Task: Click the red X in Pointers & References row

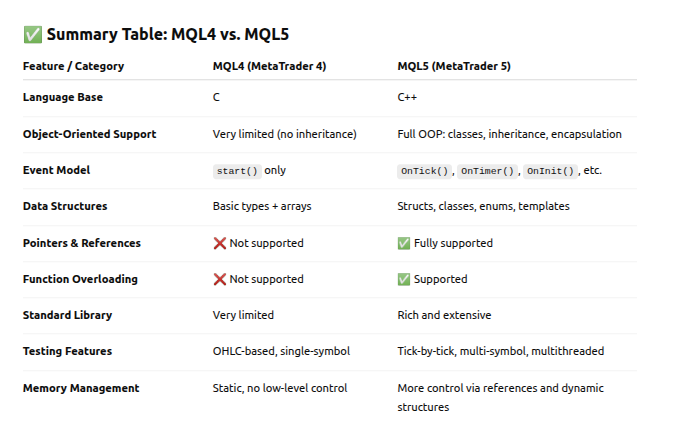Action: pos(220,243)
